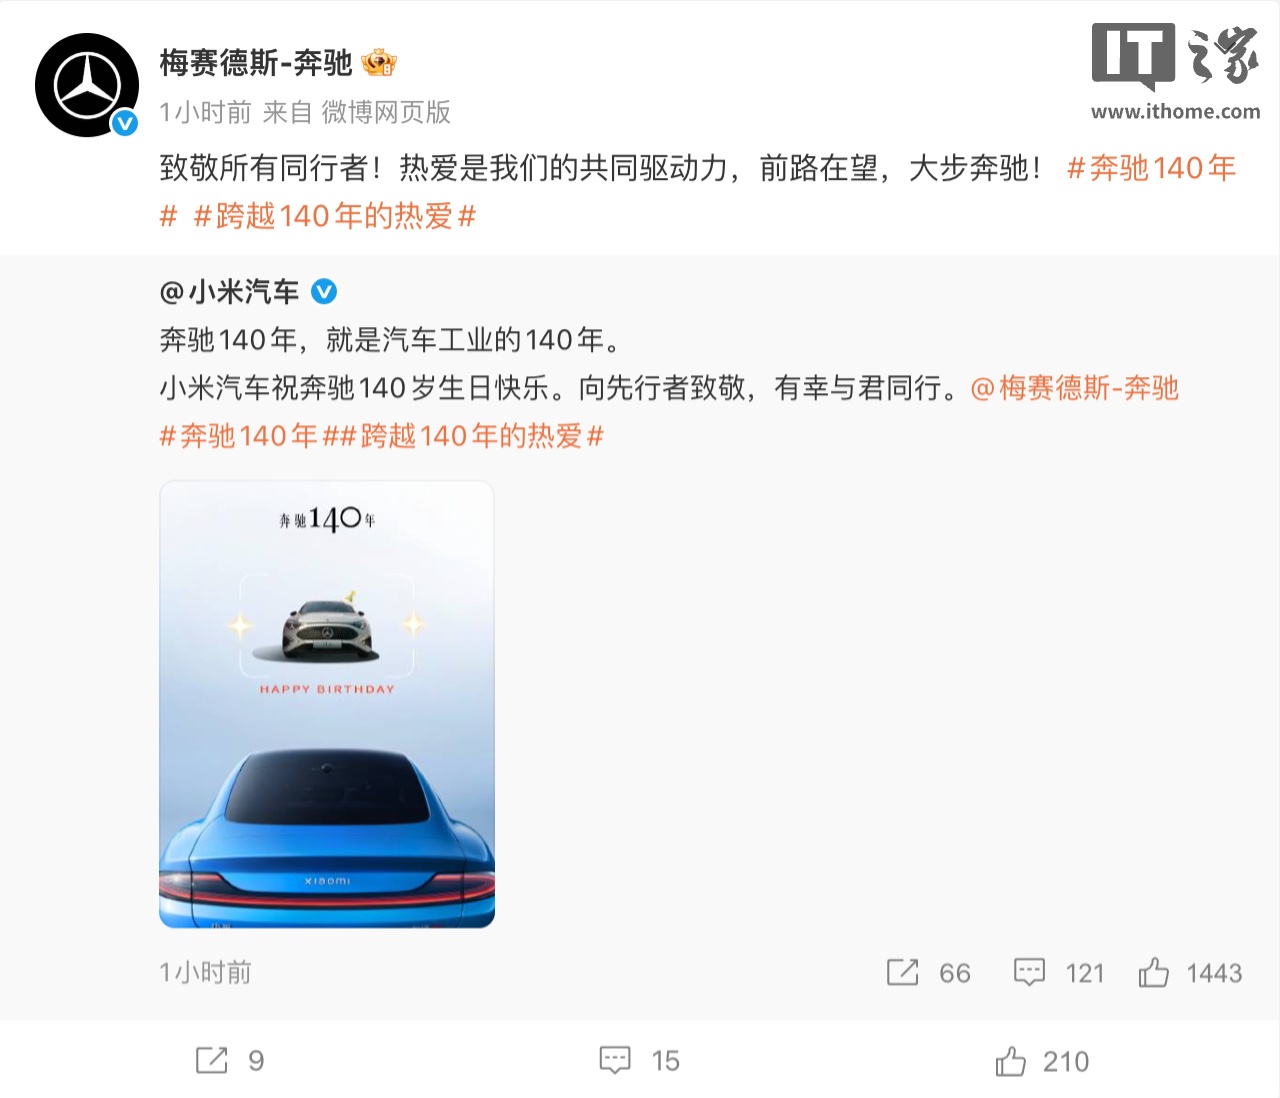Click the 微博网页版 source link
Image resolution: width=1280 pixels, height=1098 pixels.
386,112
